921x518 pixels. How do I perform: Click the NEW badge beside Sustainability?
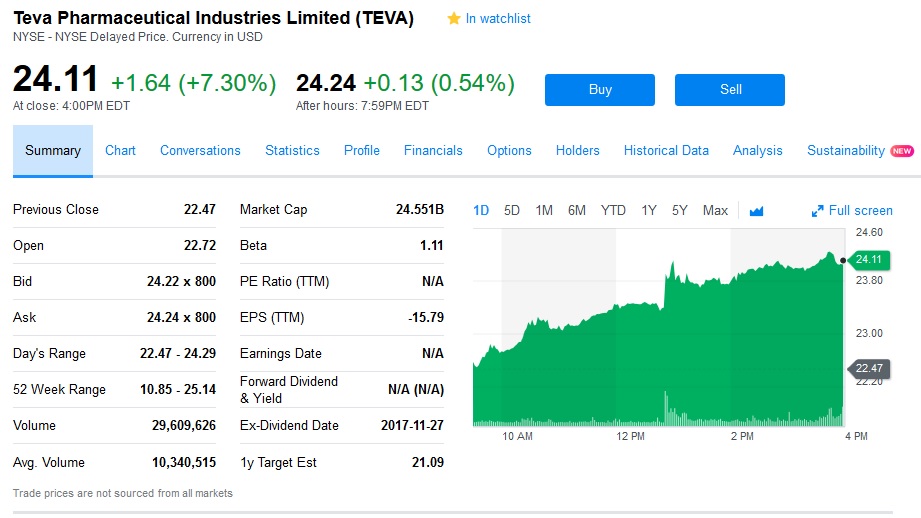[x=902, y=151]
